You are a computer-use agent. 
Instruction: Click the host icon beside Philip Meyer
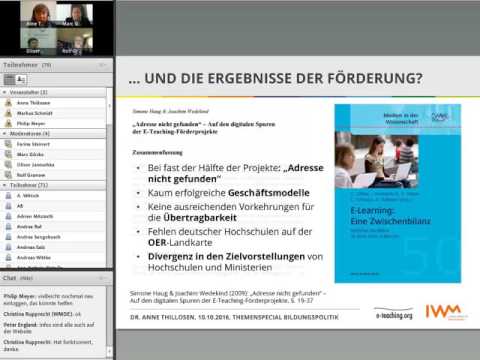coord(8,124)
